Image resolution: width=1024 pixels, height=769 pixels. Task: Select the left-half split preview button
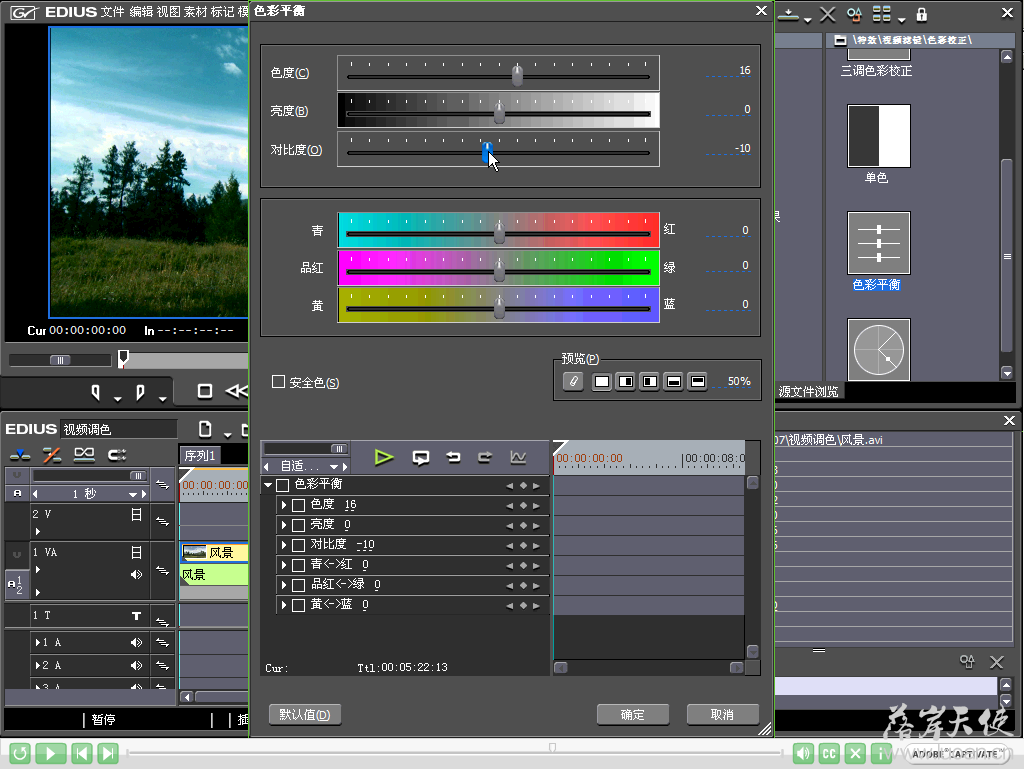650,381
